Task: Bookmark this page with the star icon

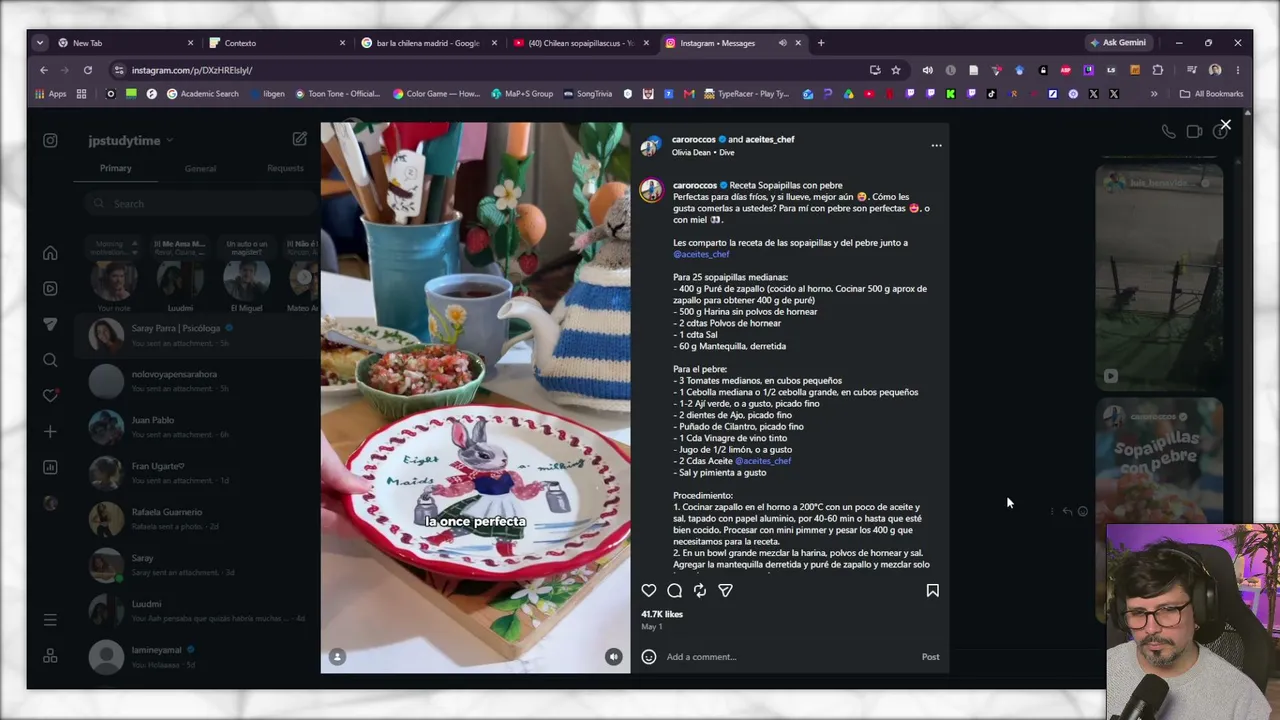Action: click(896, 70)
